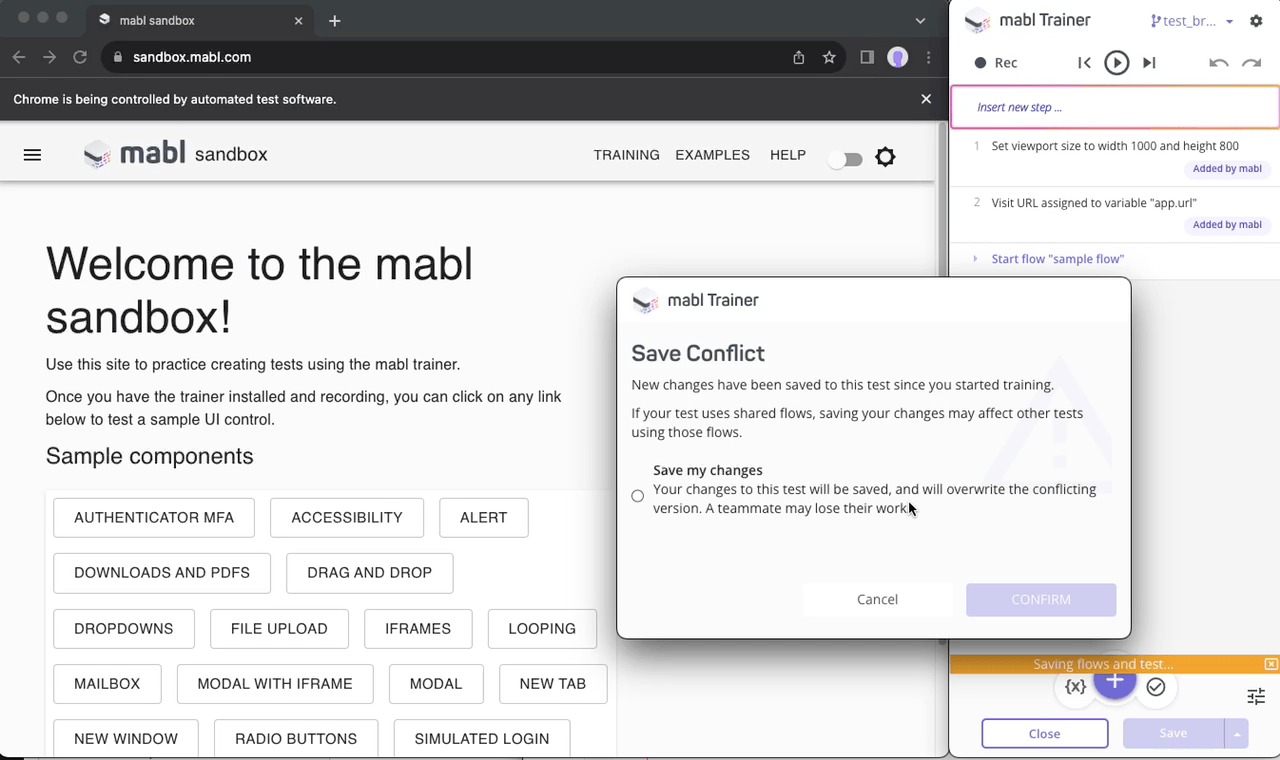Open the RADIO BUTTONS component
Viewport: 1280px width, 760px height.
(296, 738)
